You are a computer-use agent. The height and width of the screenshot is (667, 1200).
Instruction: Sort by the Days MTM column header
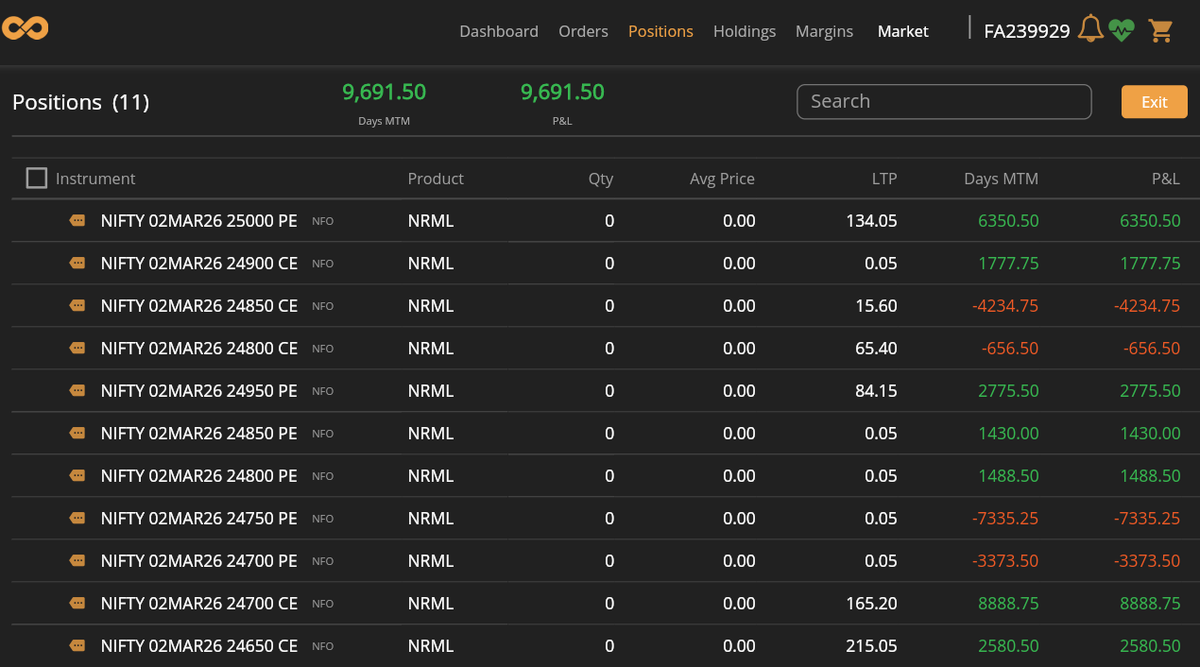1001,179
